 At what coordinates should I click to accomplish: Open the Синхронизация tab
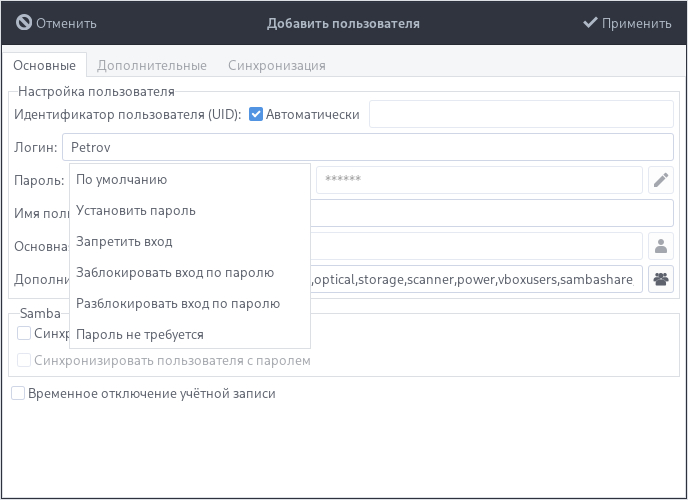(x=277, y=65)
